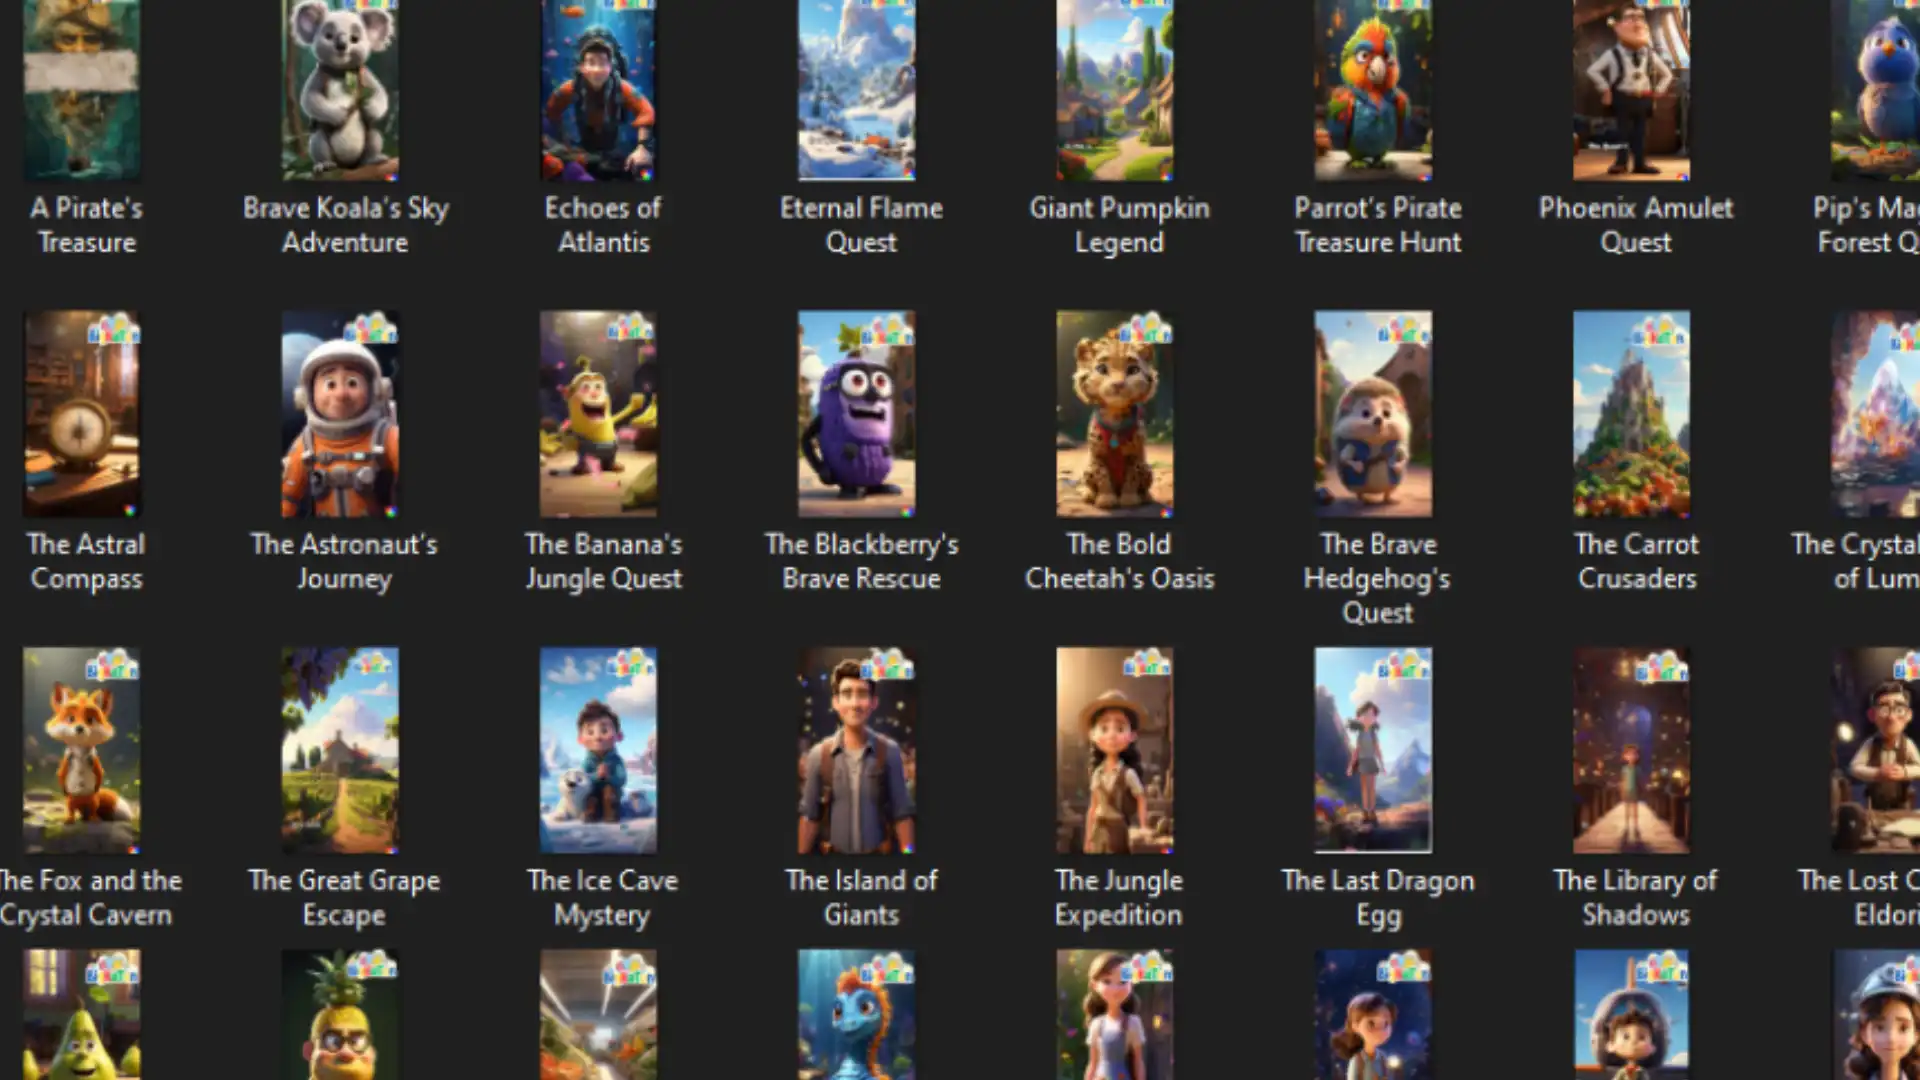Select The Astral Compass thumbnail
The height and width of the screenshot is (1080, 1920).
pyautogui.click(x=82, y=414)
